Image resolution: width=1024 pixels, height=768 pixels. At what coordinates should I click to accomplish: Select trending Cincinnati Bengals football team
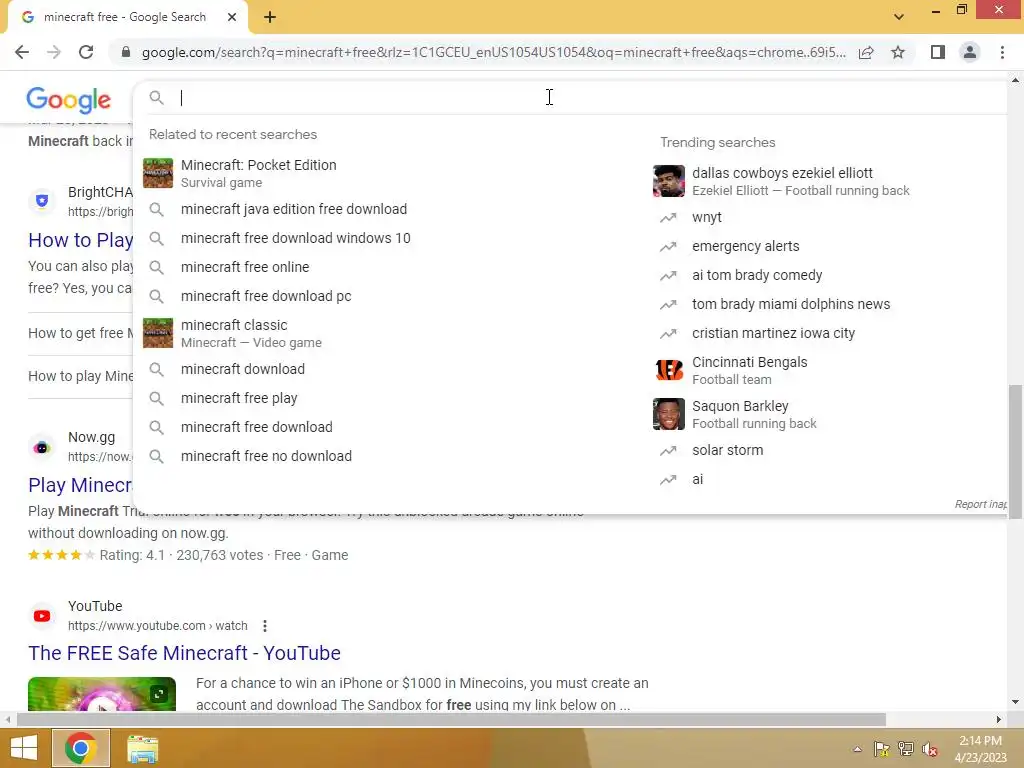(826, 370)
